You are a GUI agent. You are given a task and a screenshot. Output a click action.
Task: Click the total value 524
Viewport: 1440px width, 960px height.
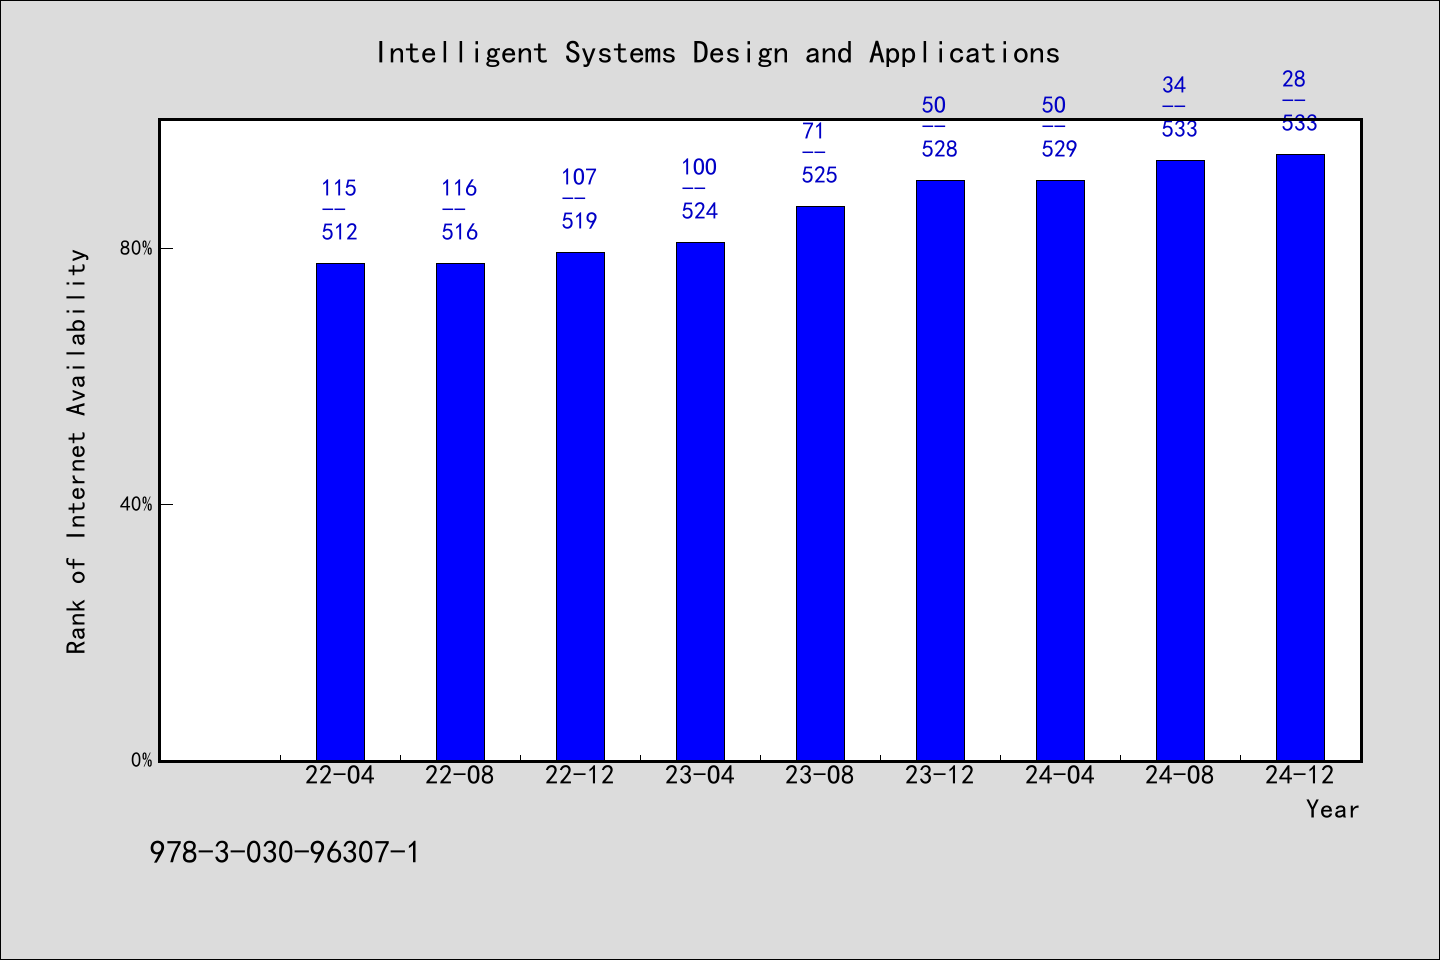point(699,211)
